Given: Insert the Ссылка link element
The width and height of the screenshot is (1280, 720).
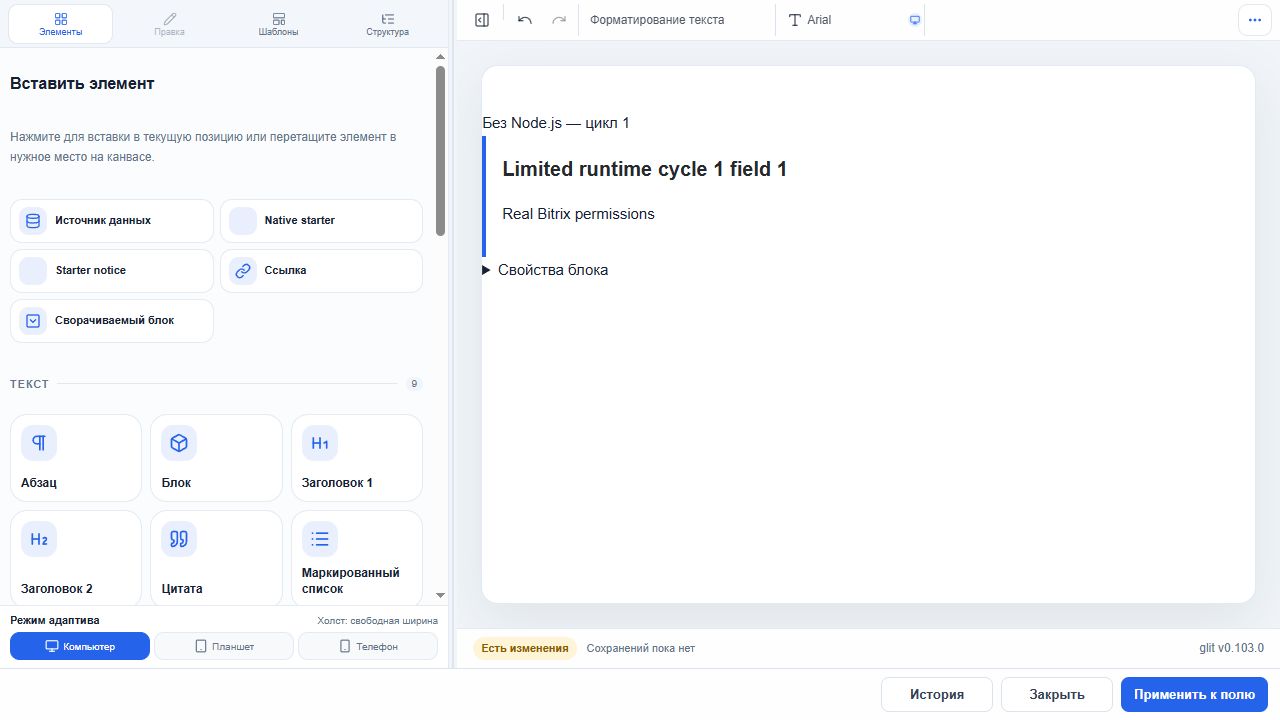Looking at the screenshot, I should pyautogui.click(x=321, y=271).
